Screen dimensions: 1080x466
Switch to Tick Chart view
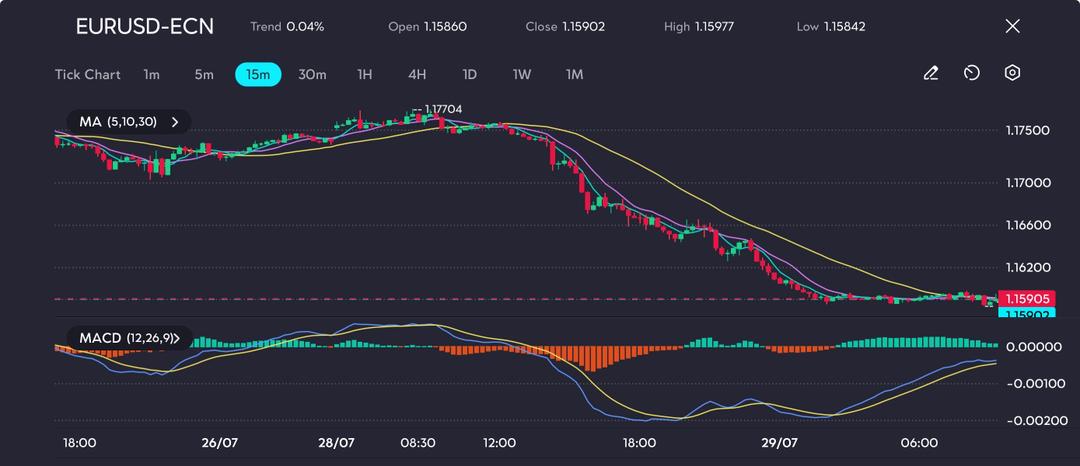pyautogui.click(x=88, y=74)
